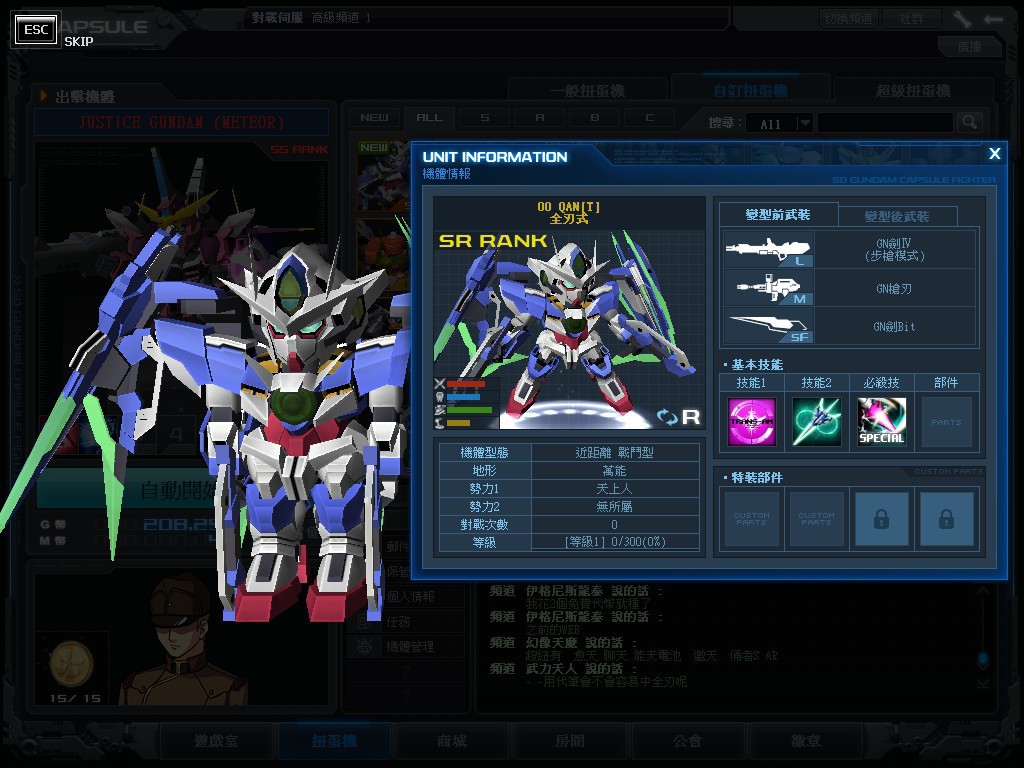Click the last locked custom part slot

[x=946, y=519]
